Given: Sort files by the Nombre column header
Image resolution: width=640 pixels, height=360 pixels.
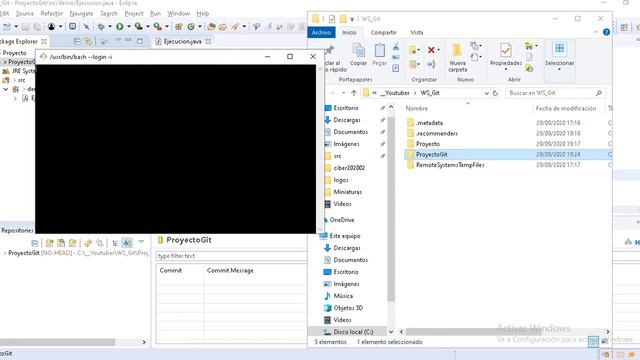Looking at the screenshot, I should coord(416,109).
